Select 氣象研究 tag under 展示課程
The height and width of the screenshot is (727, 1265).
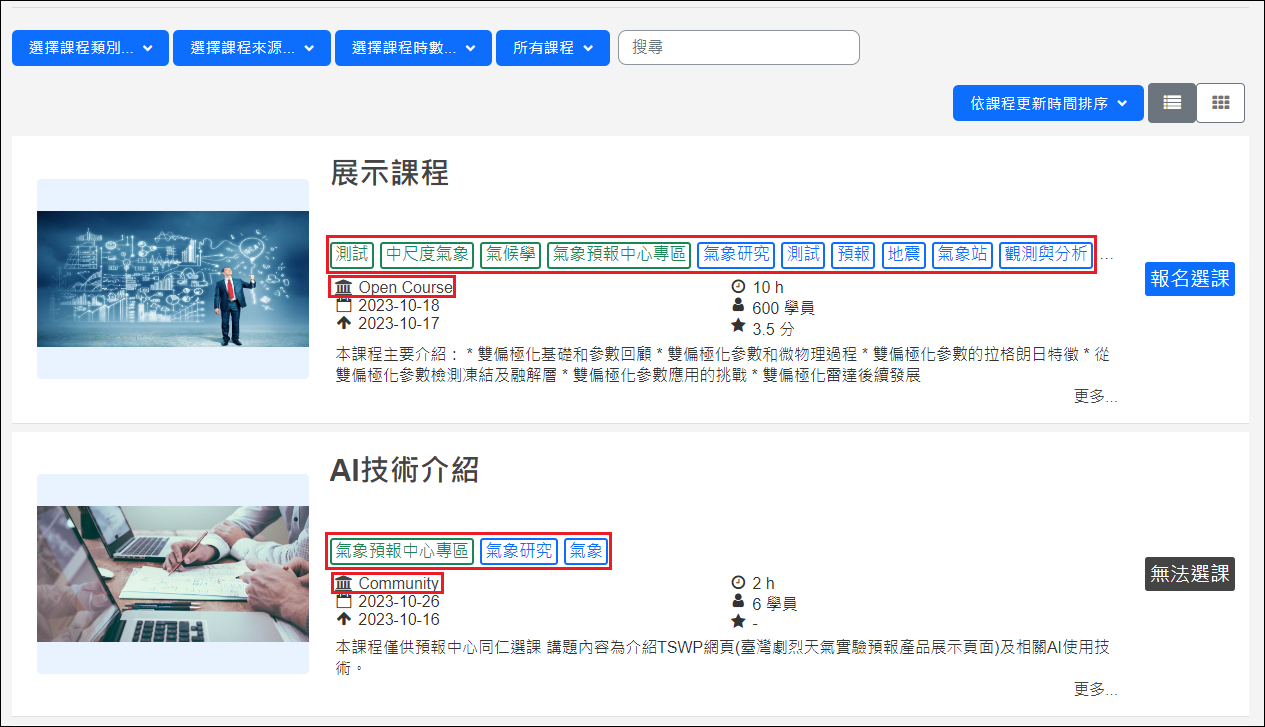point(736,254)
